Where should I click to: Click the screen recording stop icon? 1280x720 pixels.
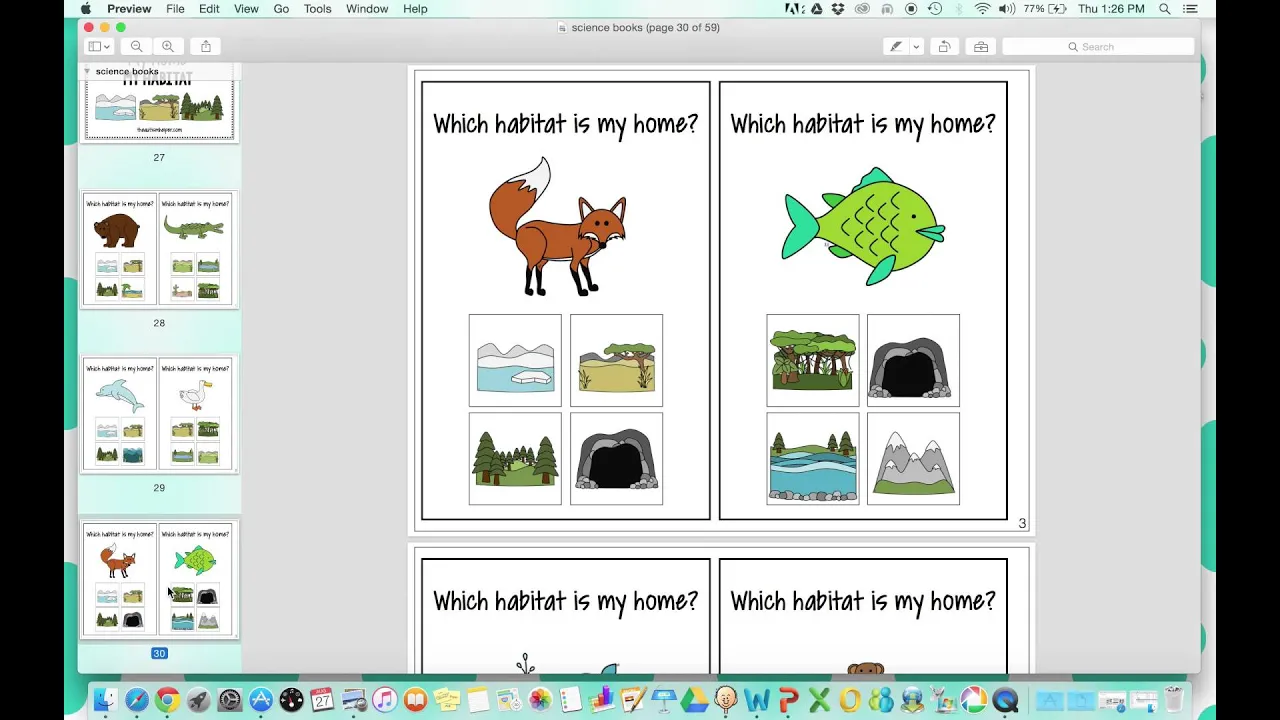click(911, 8)
